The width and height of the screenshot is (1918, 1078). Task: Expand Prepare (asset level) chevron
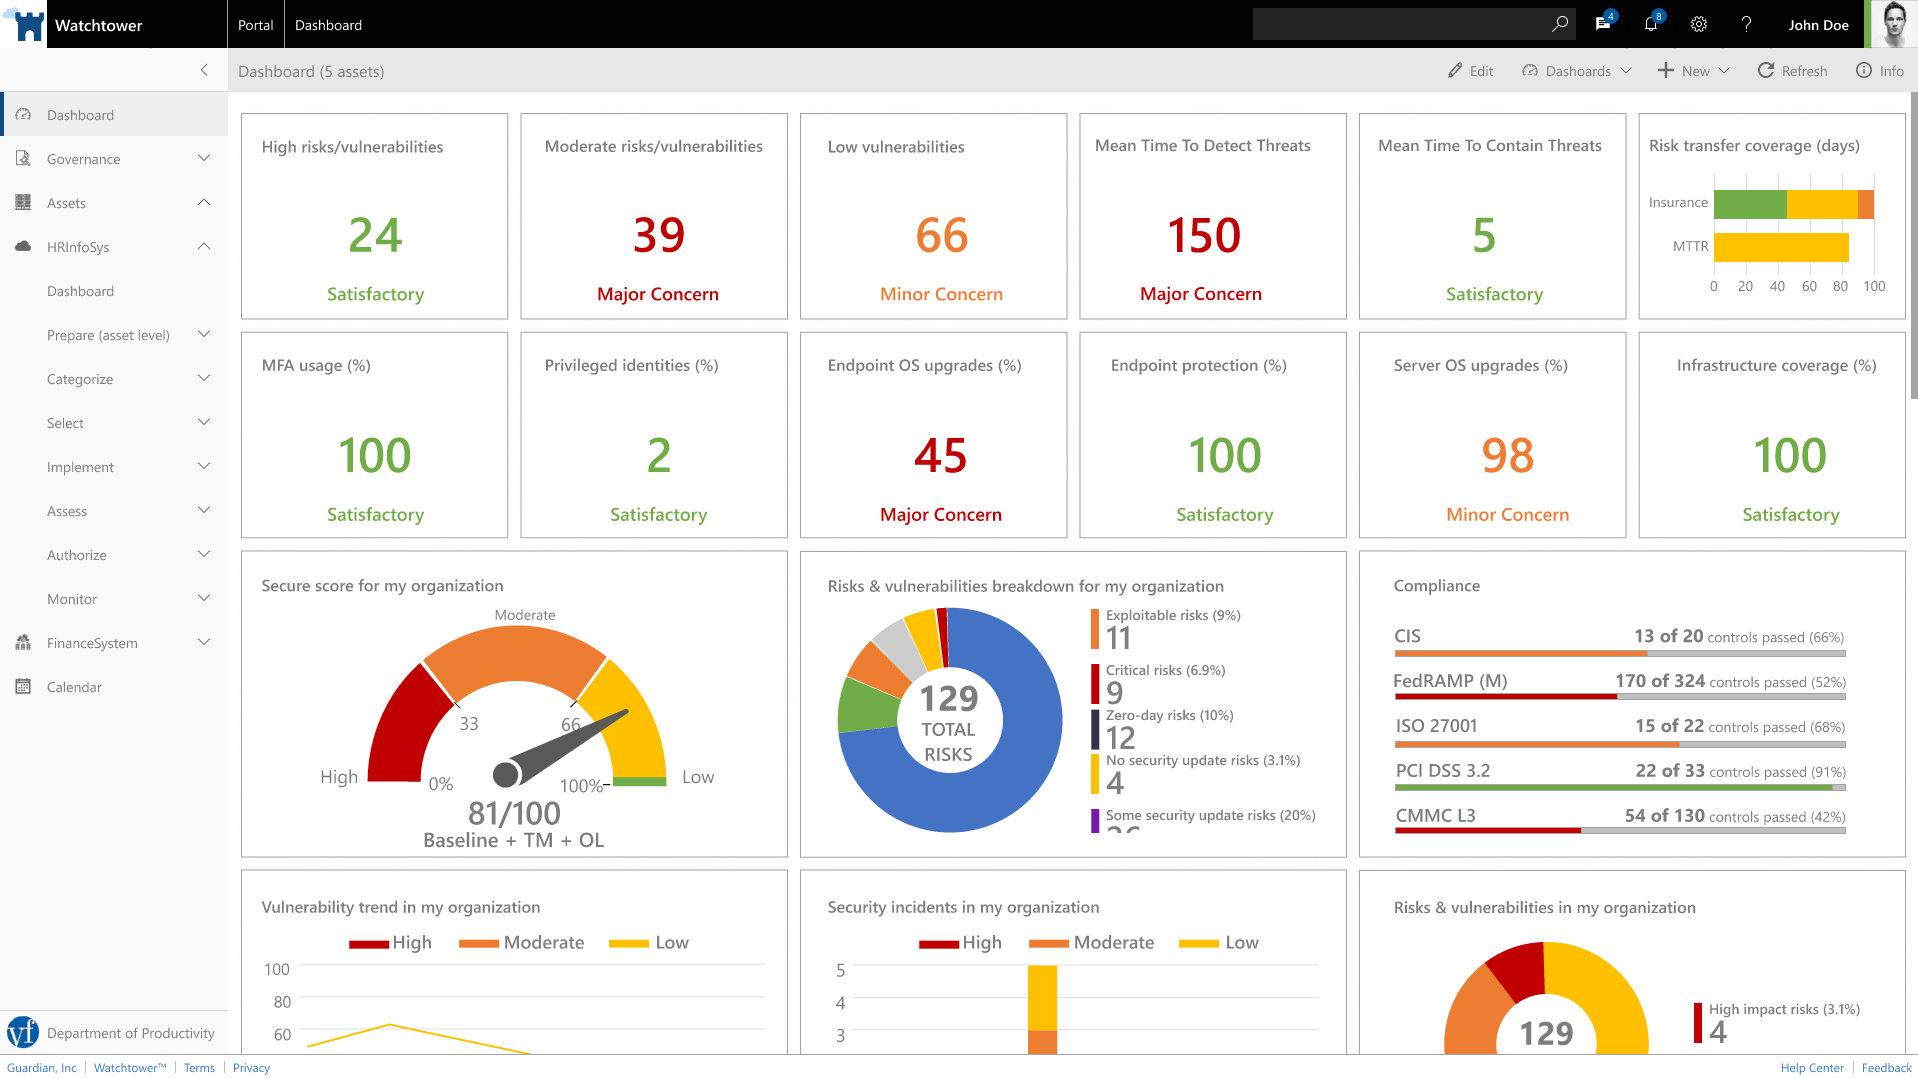[x=204, y=334]
